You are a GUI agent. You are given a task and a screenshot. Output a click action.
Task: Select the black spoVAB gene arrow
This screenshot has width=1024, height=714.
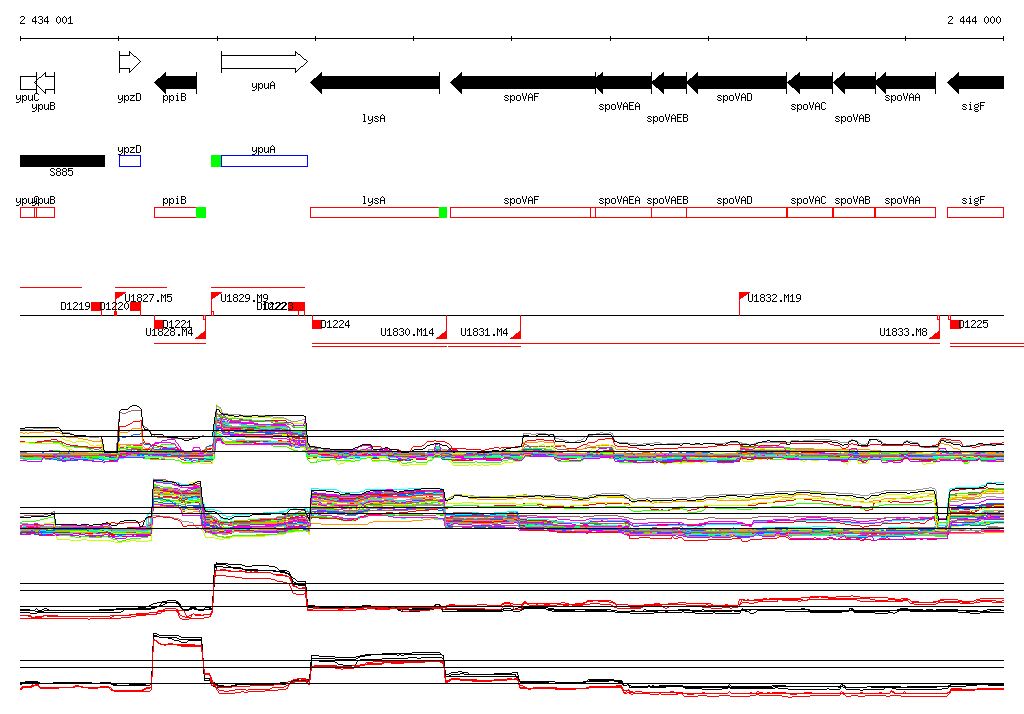tap(854, 83)
